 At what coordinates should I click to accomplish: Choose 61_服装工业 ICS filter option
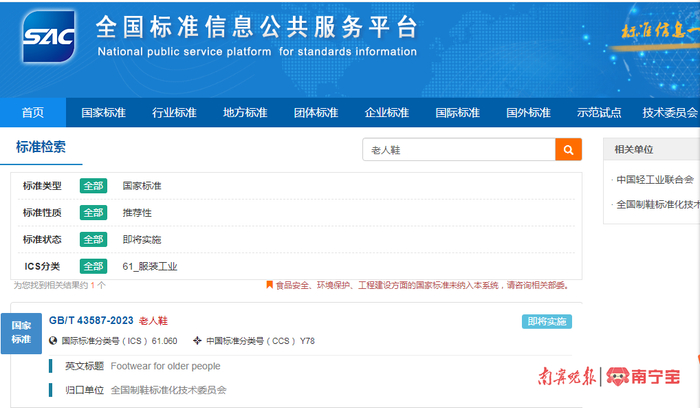pos(150,266)
